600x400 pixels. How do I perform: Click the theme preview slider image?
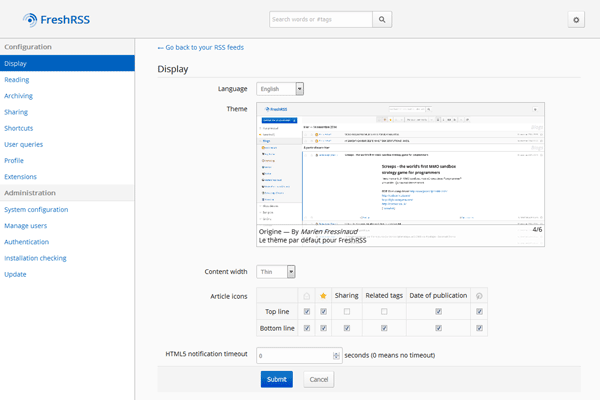pyautogui.click(x=401, y=162)
